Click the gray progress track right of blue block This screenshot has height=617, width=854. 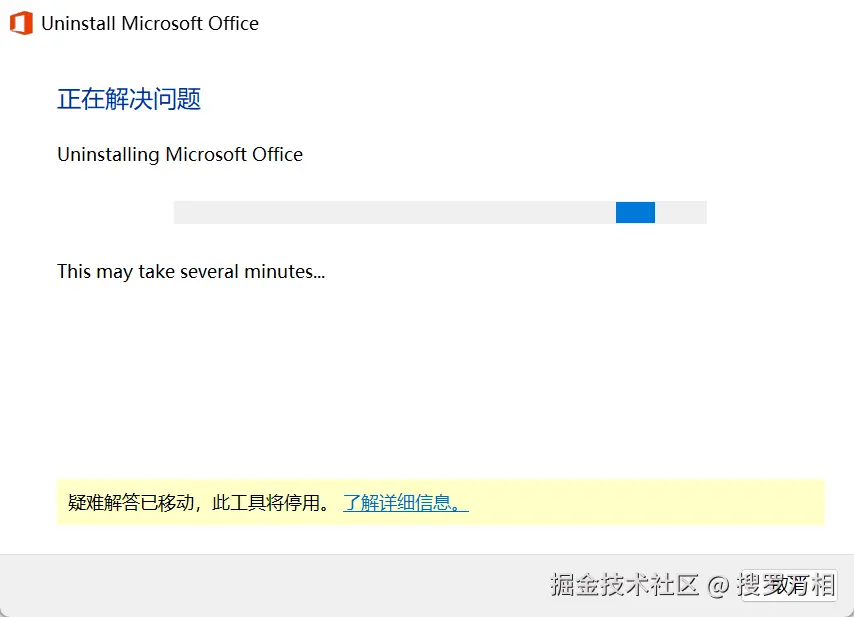pos(681,212)
